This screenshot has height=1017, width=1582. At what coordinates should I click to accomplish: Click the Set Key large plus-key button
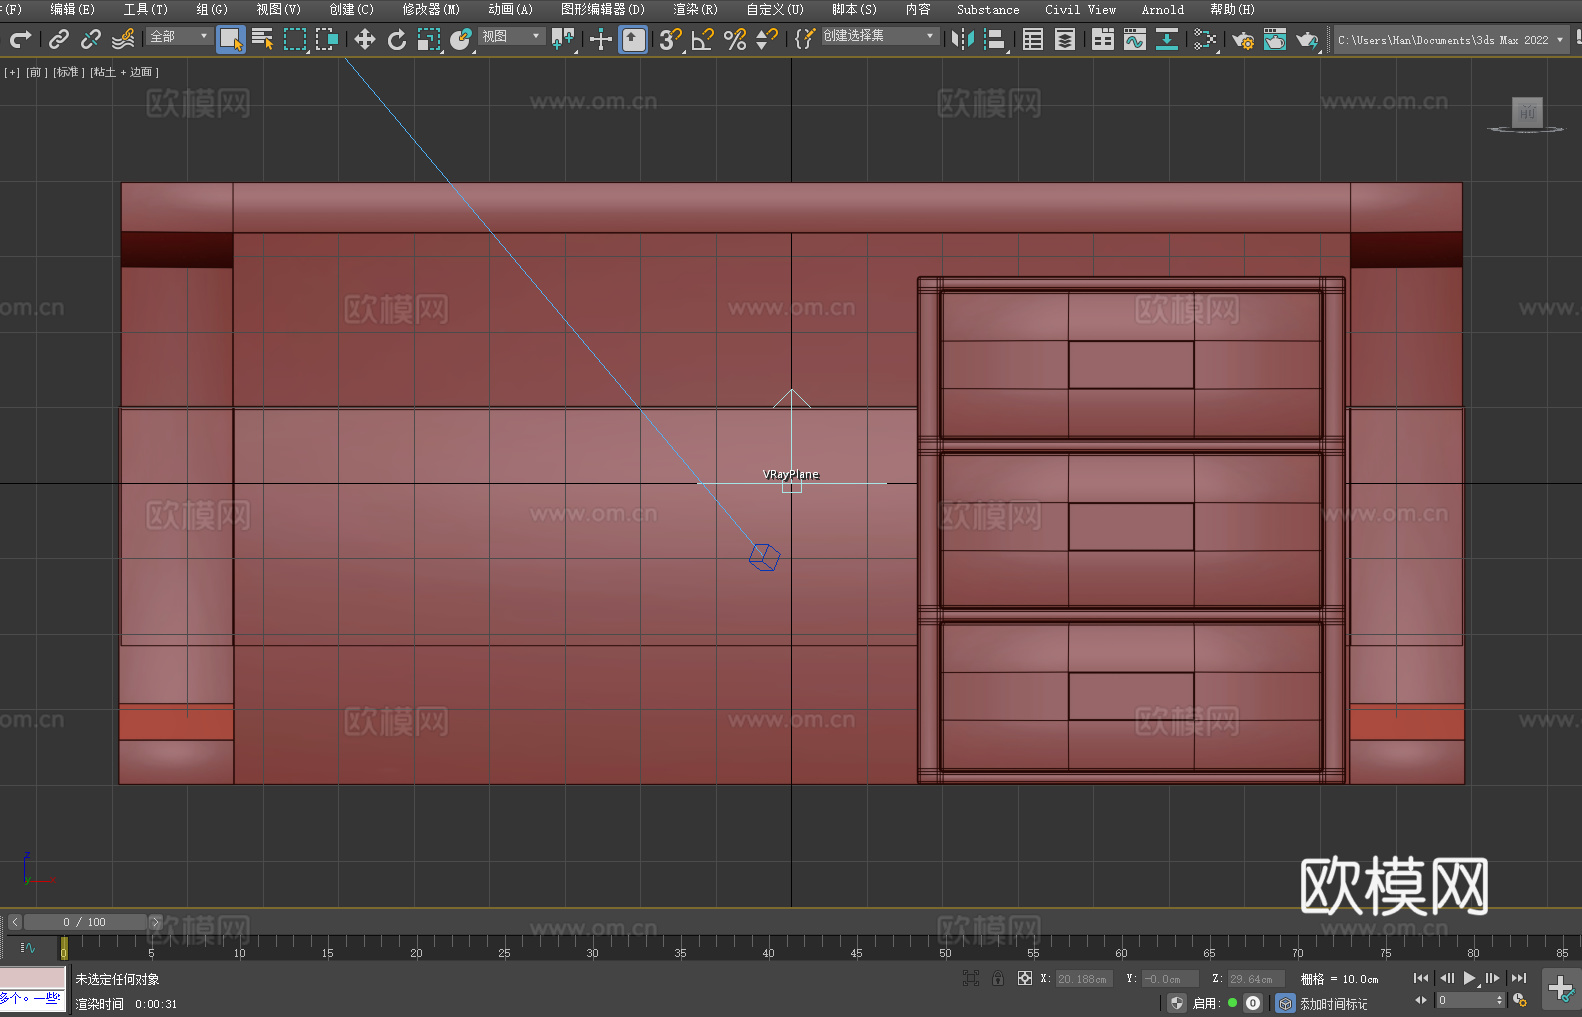pyautogui.click(x=1561, y=989)
